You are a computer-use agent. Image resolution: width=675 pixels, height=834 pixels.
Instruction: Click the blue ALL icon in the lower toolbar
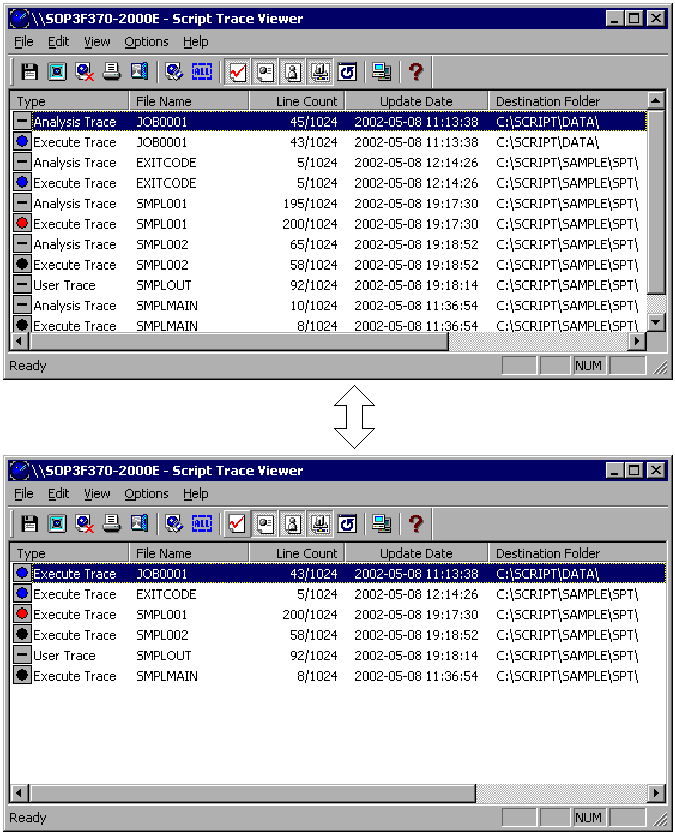201,524
